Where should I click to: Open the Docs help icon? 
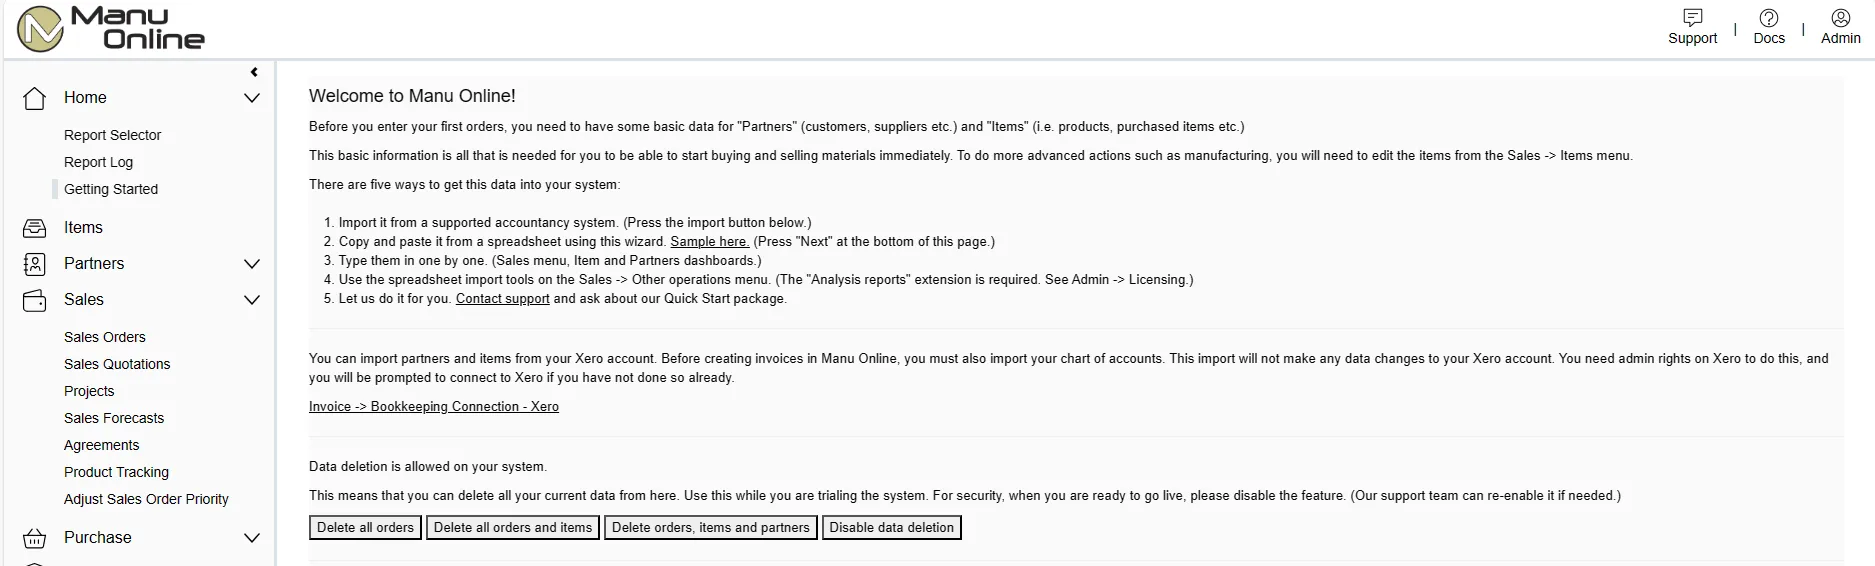pyautogui.click(x=1768, y=18)
